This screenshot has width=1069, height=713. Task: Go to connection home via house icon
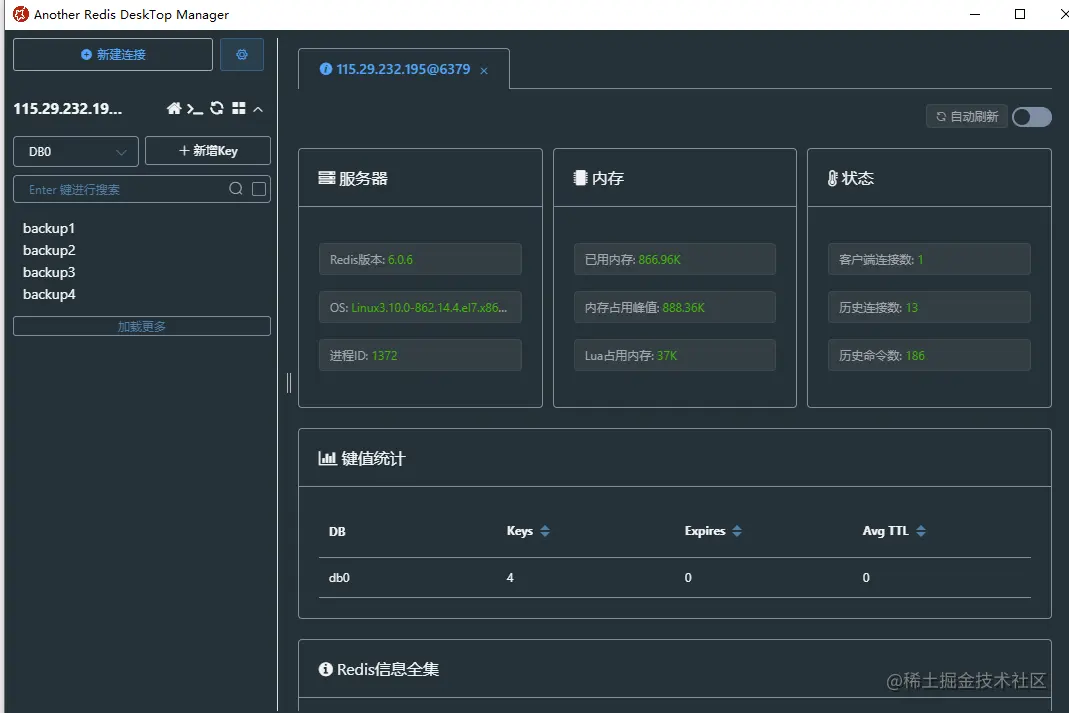click(174, 108)
